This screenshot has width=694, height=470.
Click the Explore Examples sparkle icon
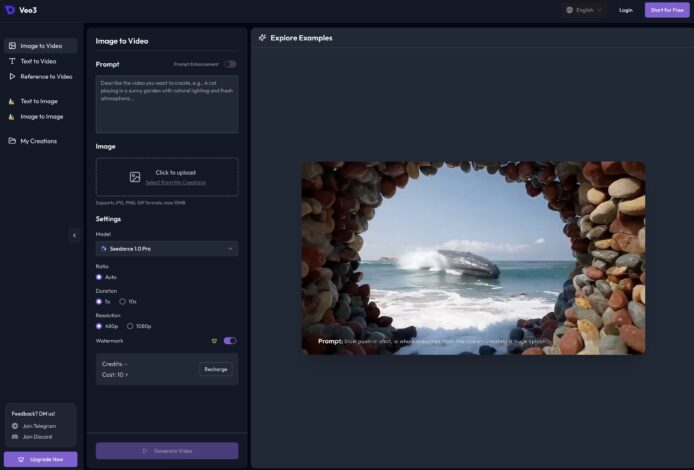(262, 38)
